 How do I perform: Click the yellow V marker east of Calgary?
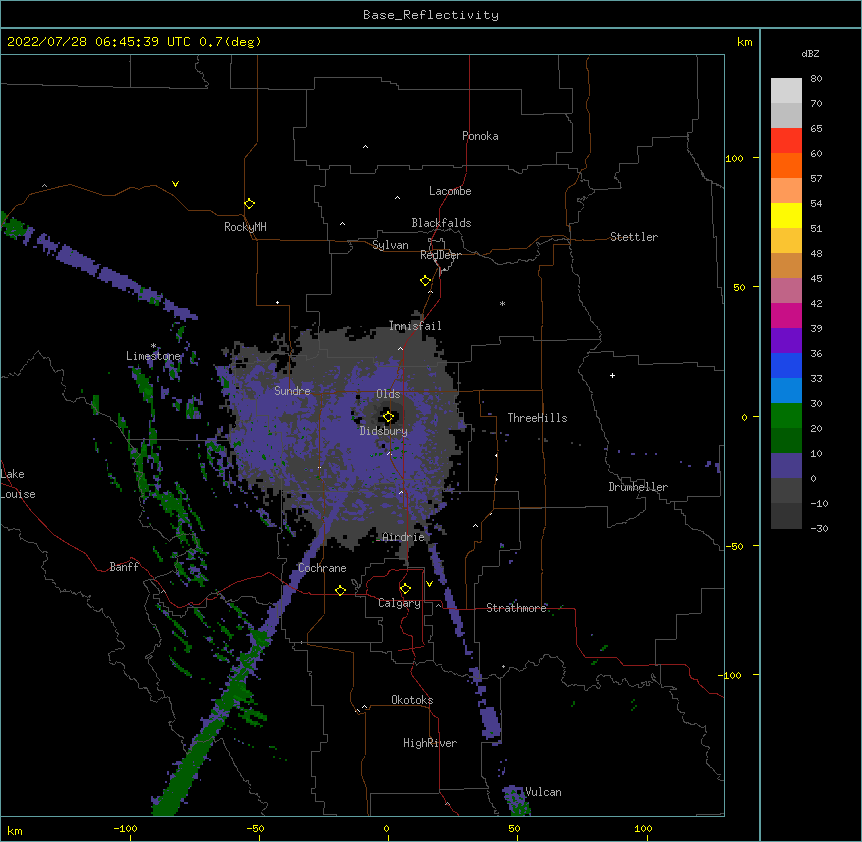[429, 584]
